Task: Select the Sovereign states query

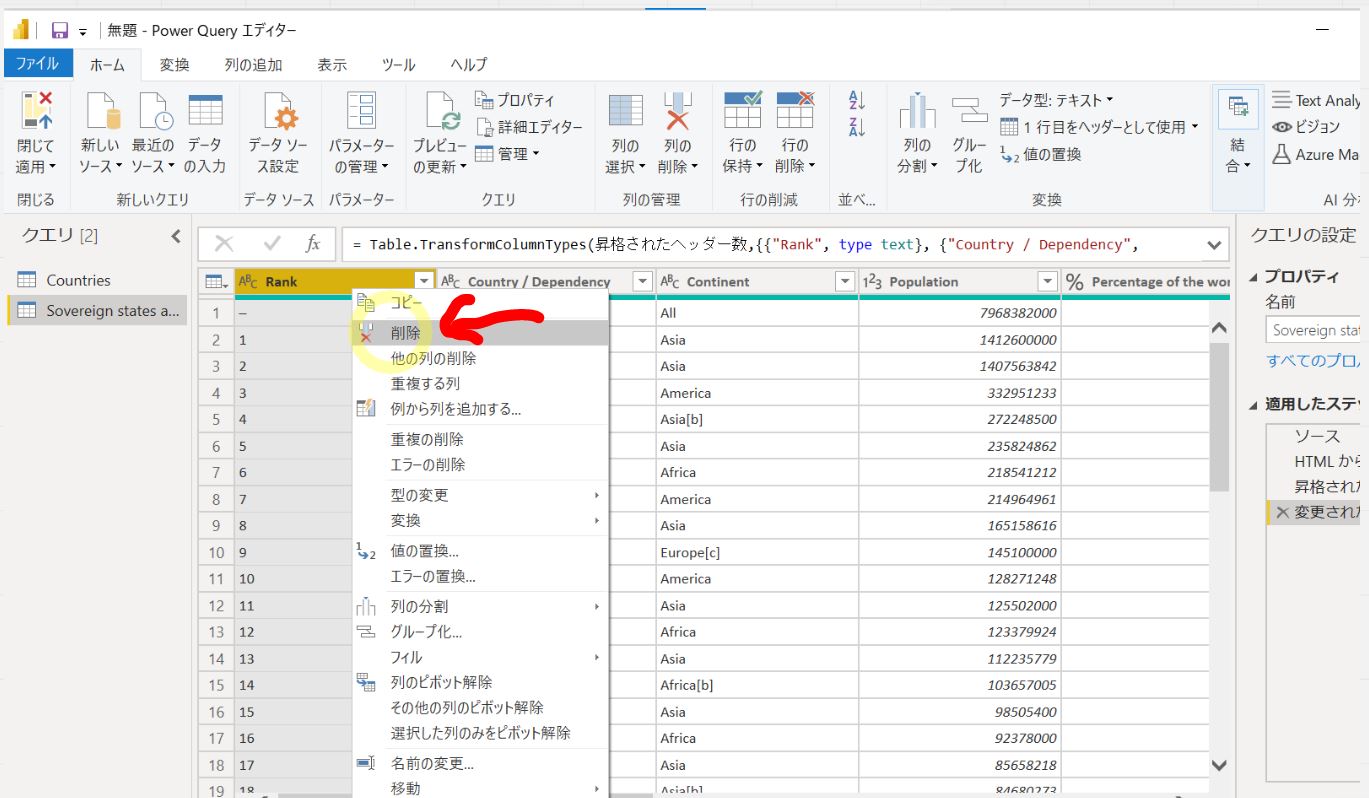Action: pos(97,310)
